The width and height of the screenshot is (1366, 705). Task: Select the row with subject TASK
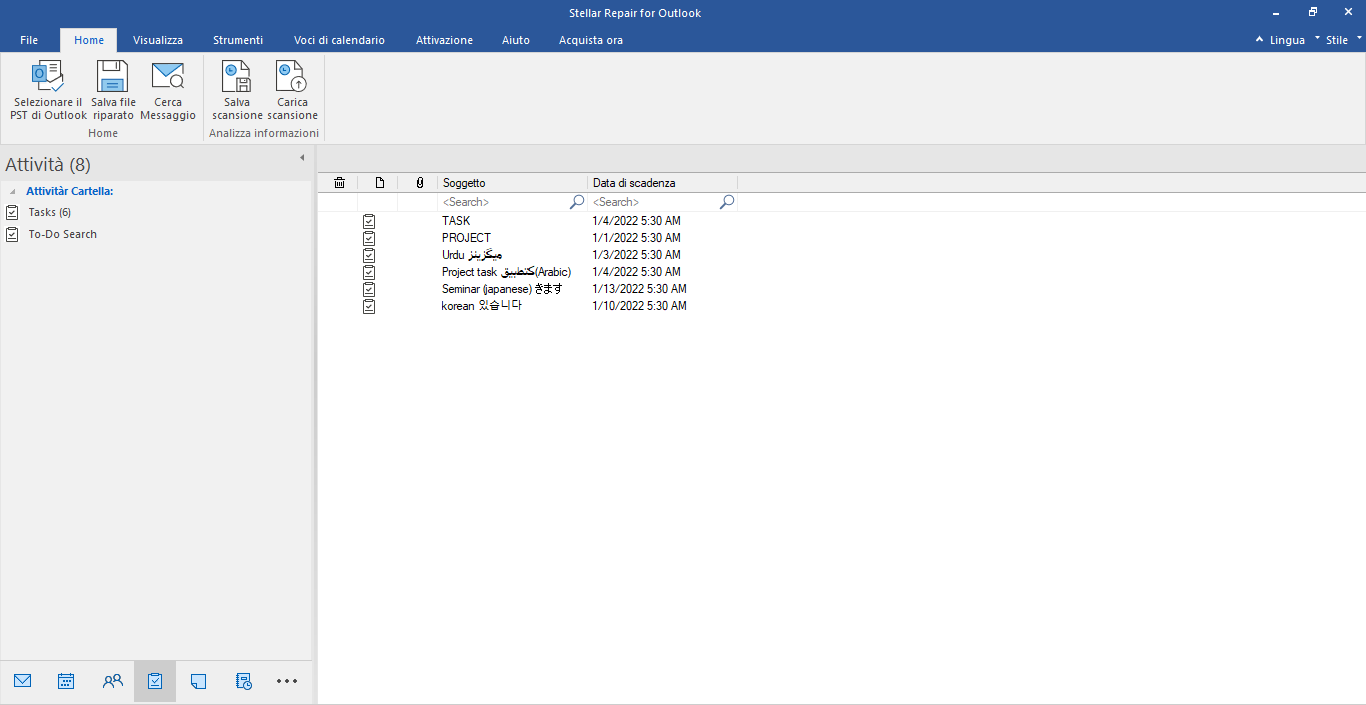(x=456, y=221)
